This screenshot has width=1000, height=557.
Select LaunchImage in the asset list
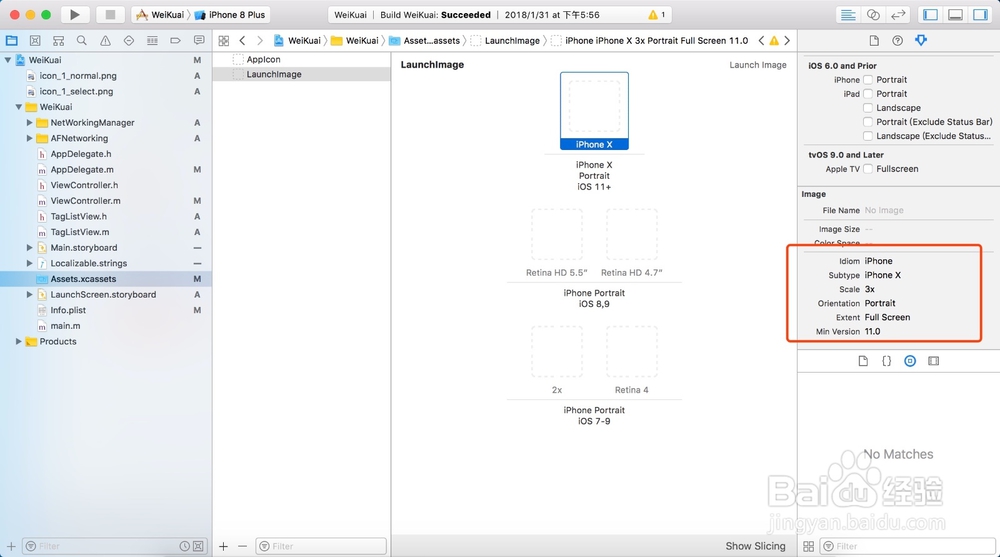tap(274, 74)
